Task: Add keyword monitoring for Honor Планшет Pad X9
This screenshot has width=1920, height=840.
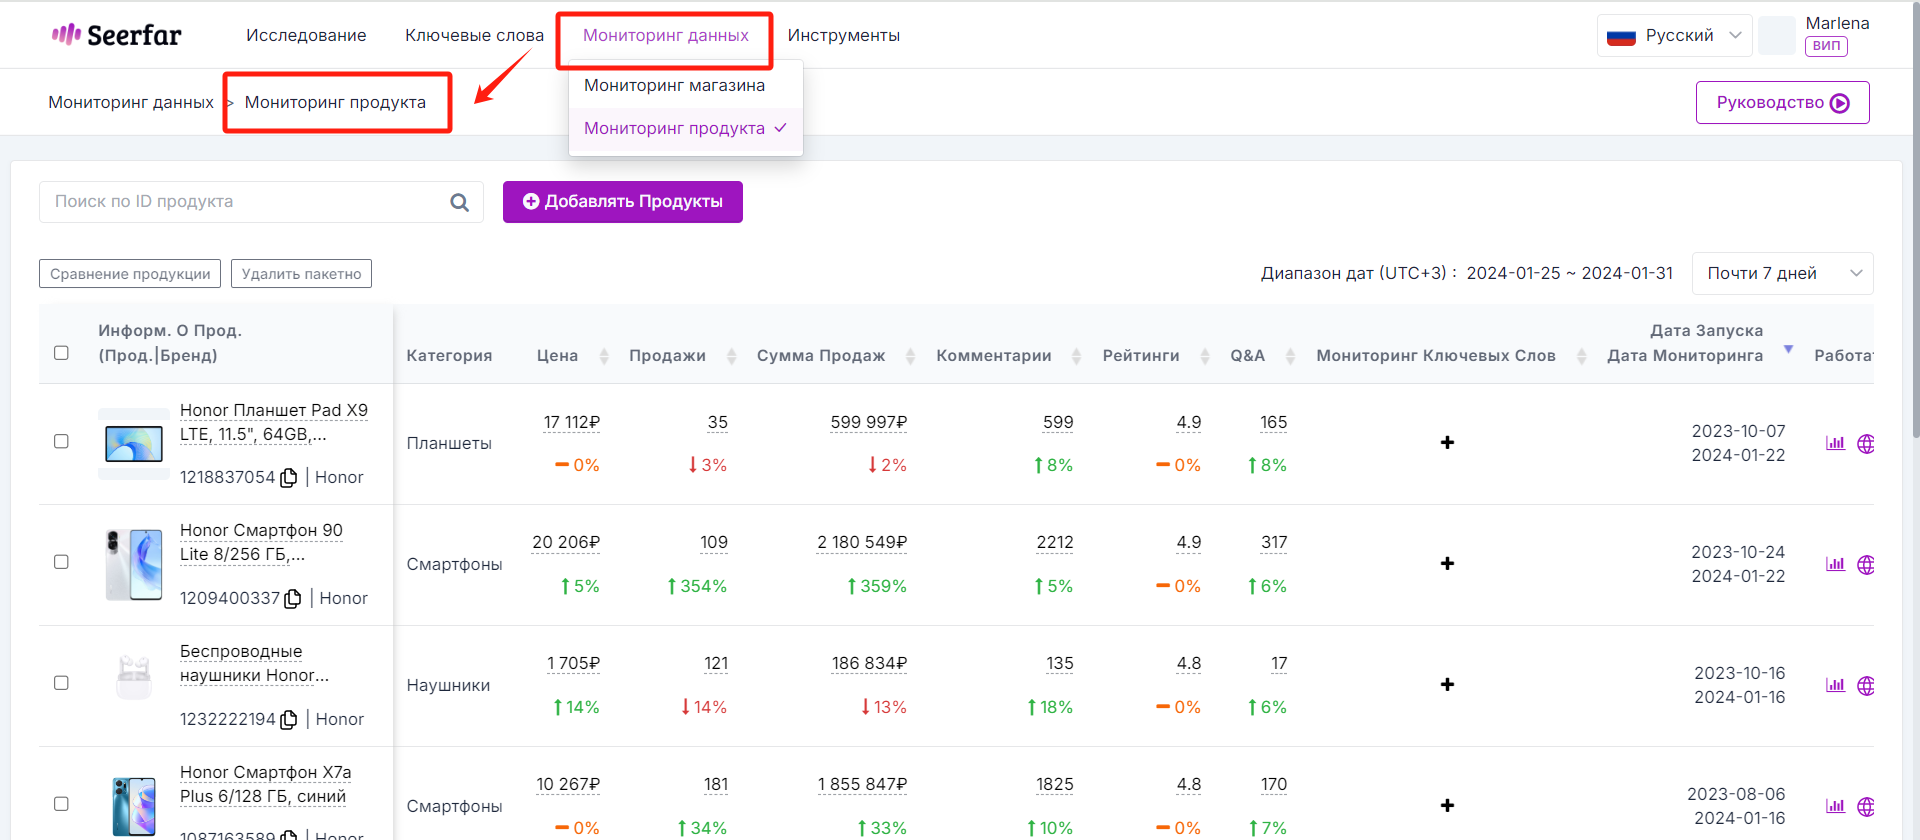Action: [x=1447, y=442]
